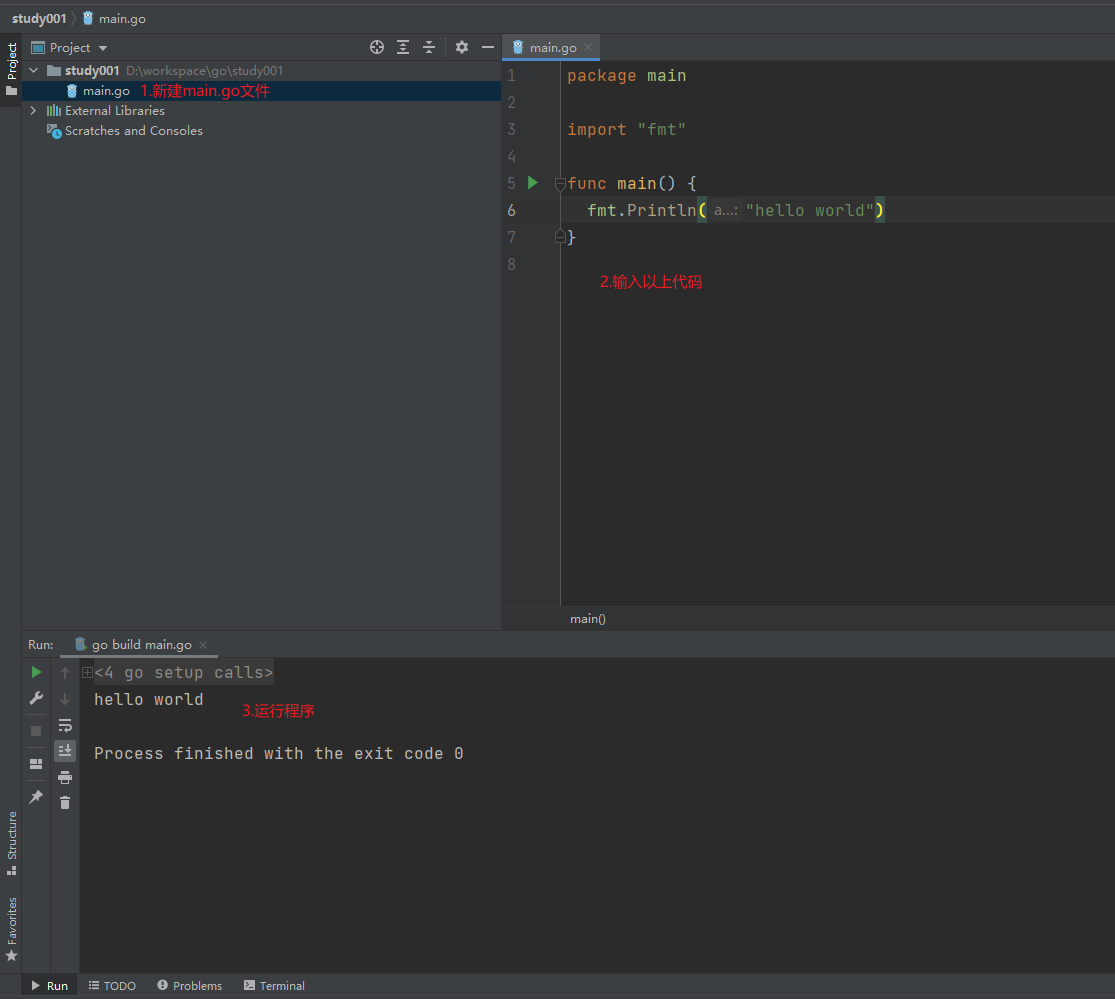Click study001 in the breadcrumb bar
Screen dimensions: 1115x999
click(39, 18)
